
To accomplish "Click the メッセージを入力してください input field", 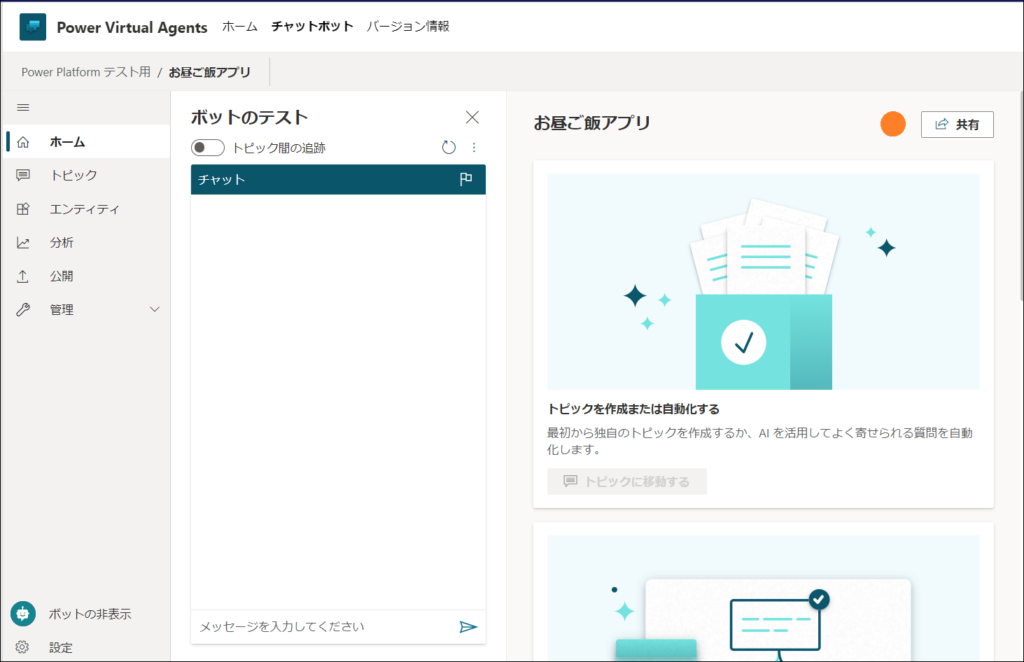I will pos(325,627).
